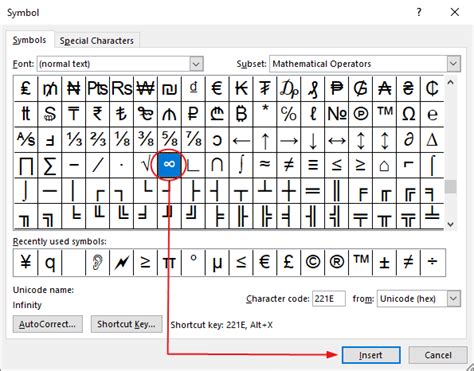Viewport: 474px width, 371px height.
Task: Choose the ear symbol in recently used
Action: point(97,262)
